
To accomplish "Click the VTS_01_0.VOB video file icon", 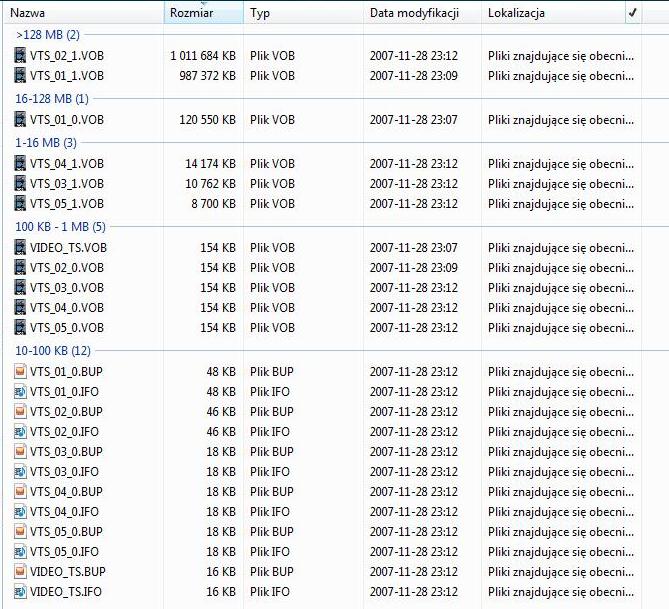I will (20, 119).
